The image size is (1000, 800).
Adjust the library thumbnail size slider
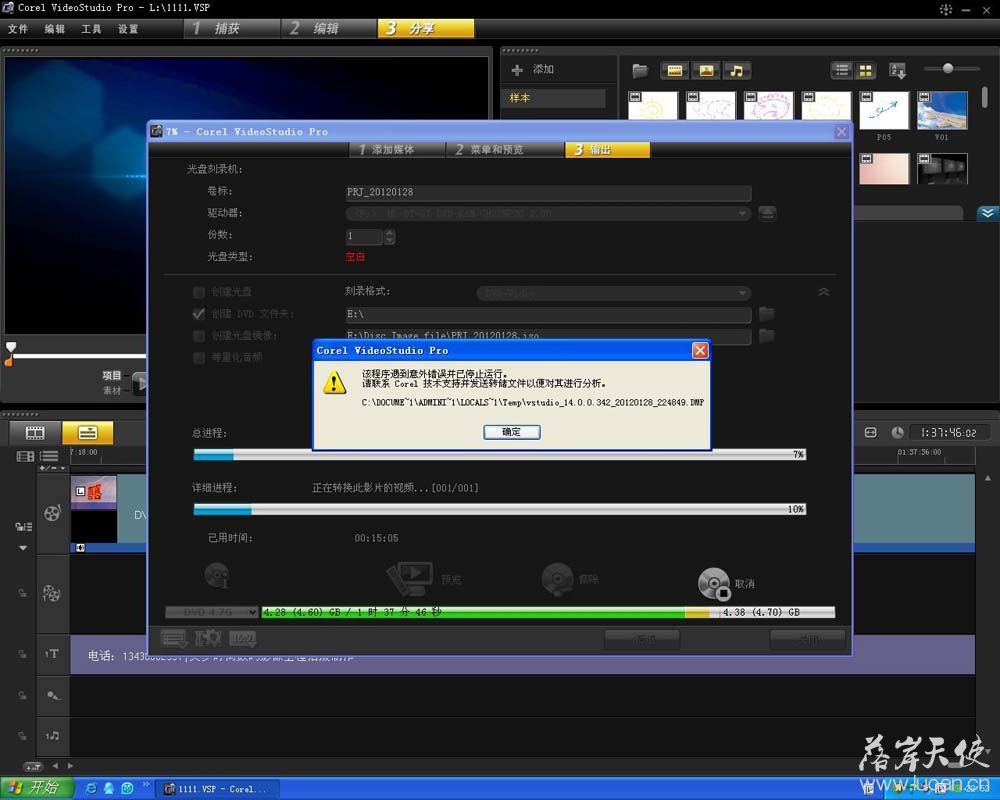click(948, 68)
